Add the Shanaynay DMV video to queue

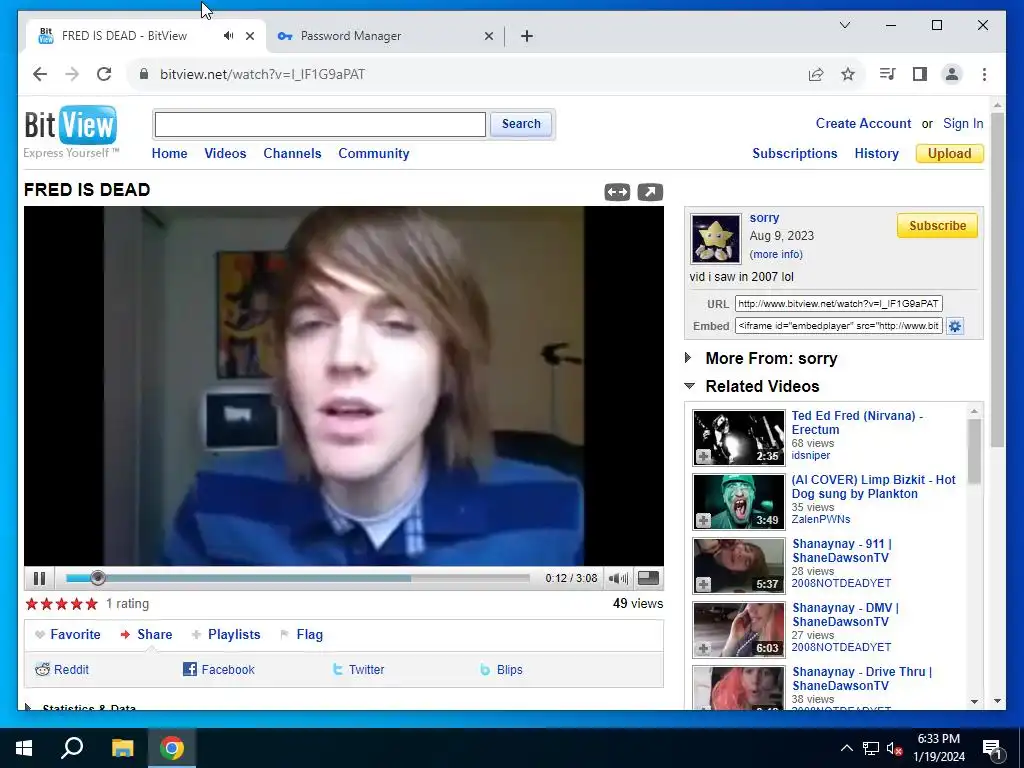703,648
